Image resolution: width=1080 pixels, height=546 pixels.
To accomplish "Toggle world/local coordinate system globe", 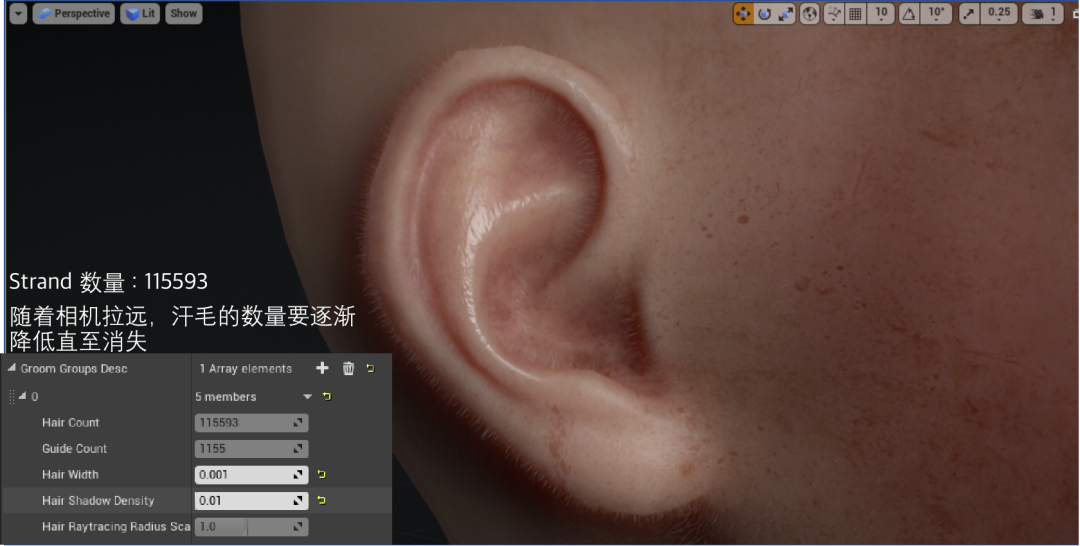I will pyautogui.click(x=810, y=14).
